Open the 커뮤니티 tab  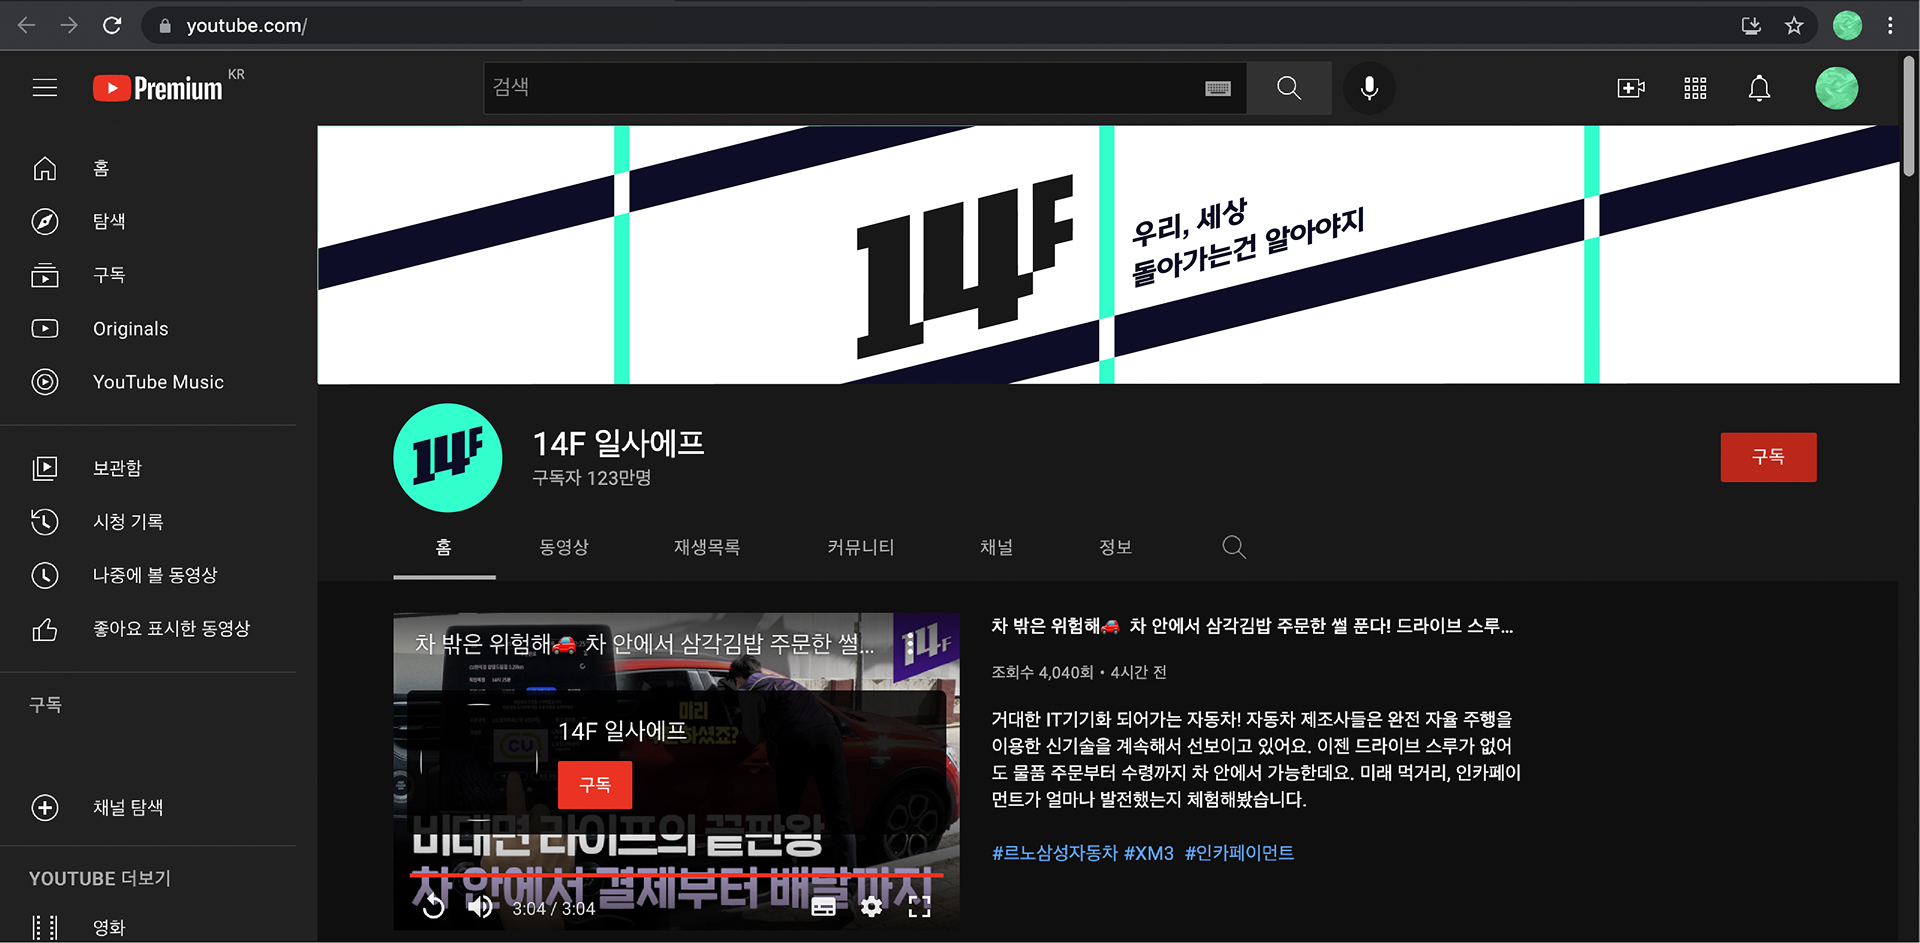pos(858,547)
